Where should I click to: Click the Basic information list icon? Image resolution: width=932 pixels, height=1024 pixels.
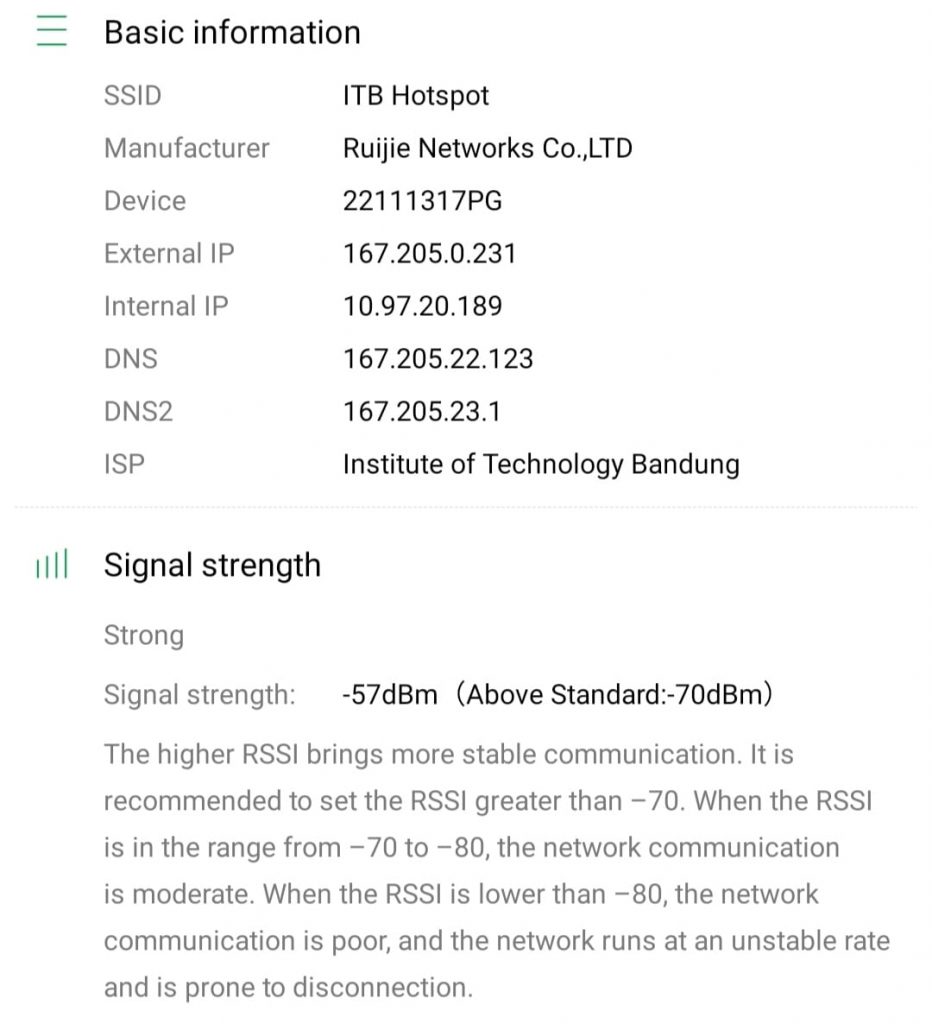[x=51, y=32]
